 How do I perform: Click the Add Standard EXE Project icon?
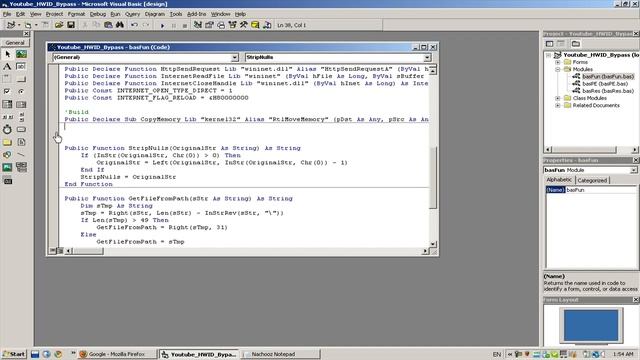click(10, 25)
